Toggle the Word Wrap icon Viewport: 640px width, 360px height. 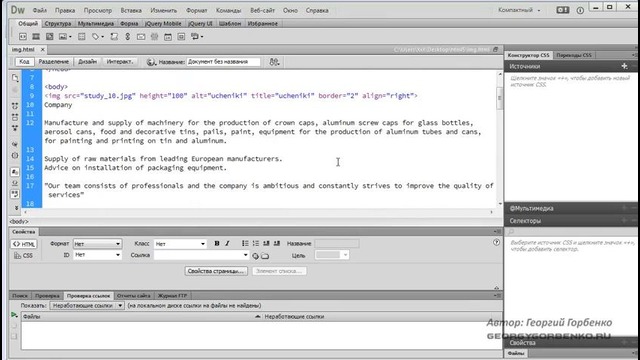click(x=15, y=194)
